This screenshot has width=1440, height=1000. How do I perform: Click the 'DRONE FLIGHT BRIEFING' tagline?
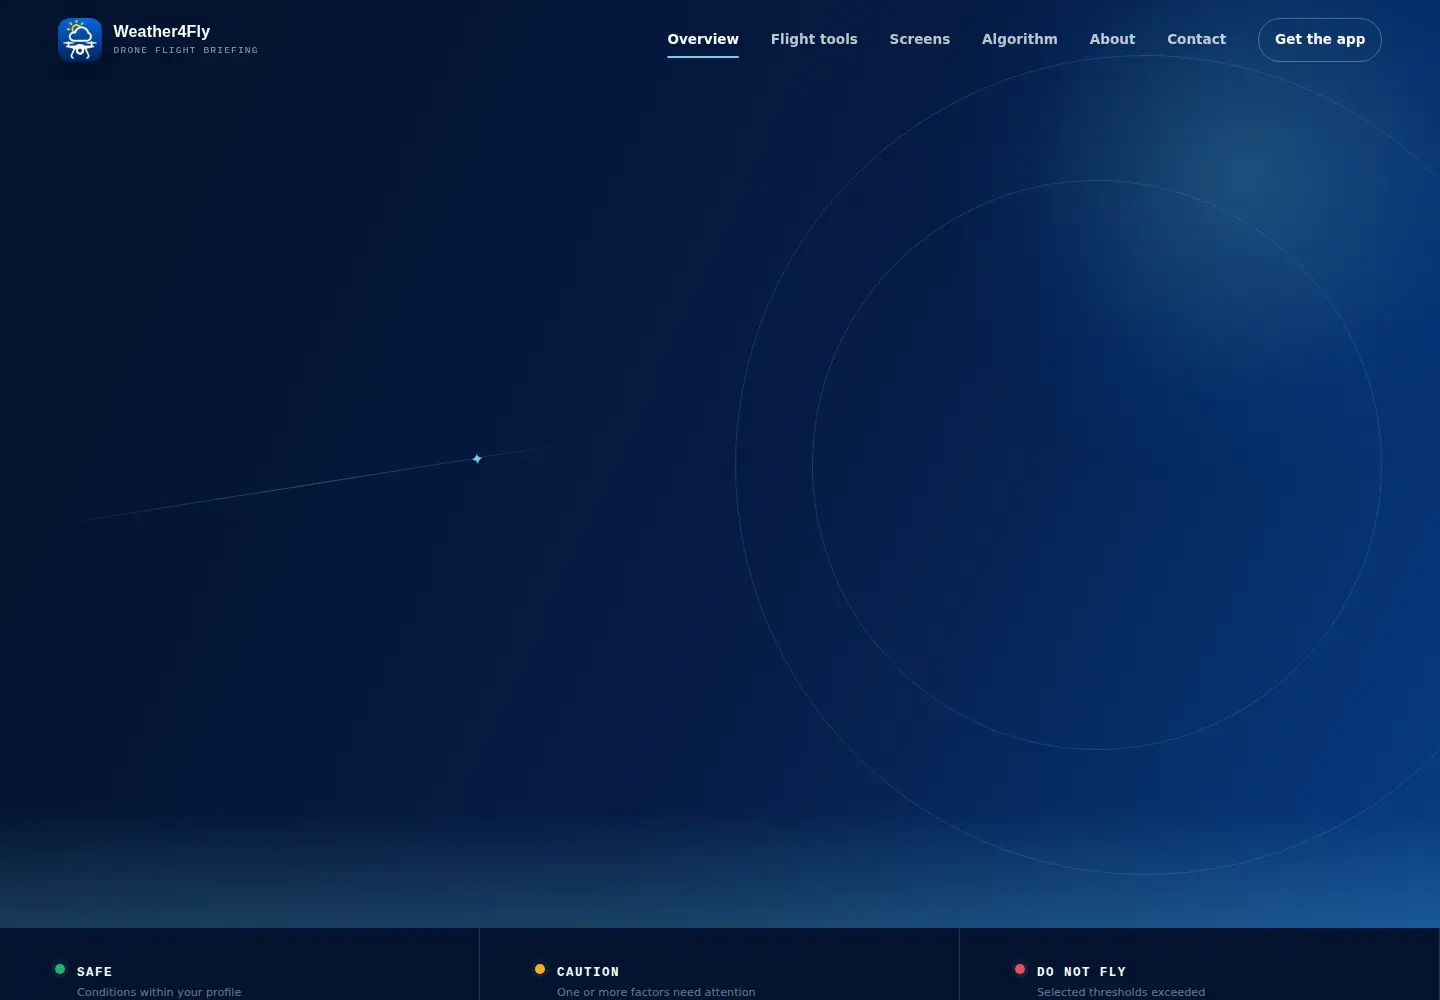point(185,50)
